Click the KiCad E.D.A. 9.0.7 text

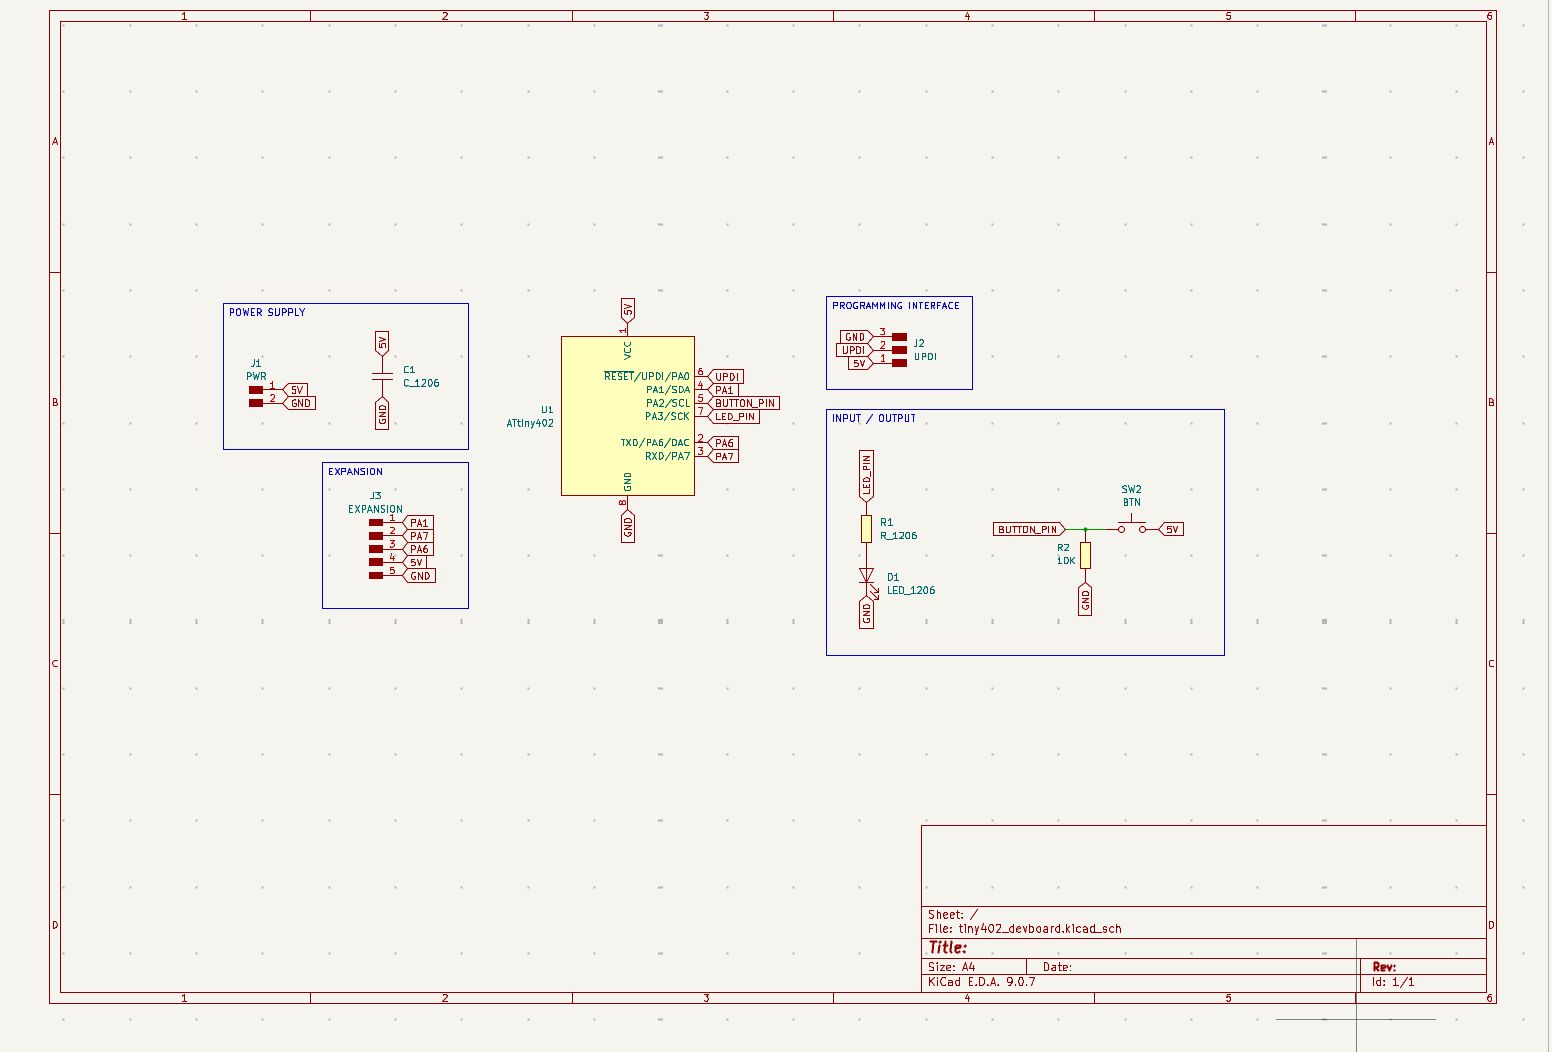(982, 982)
